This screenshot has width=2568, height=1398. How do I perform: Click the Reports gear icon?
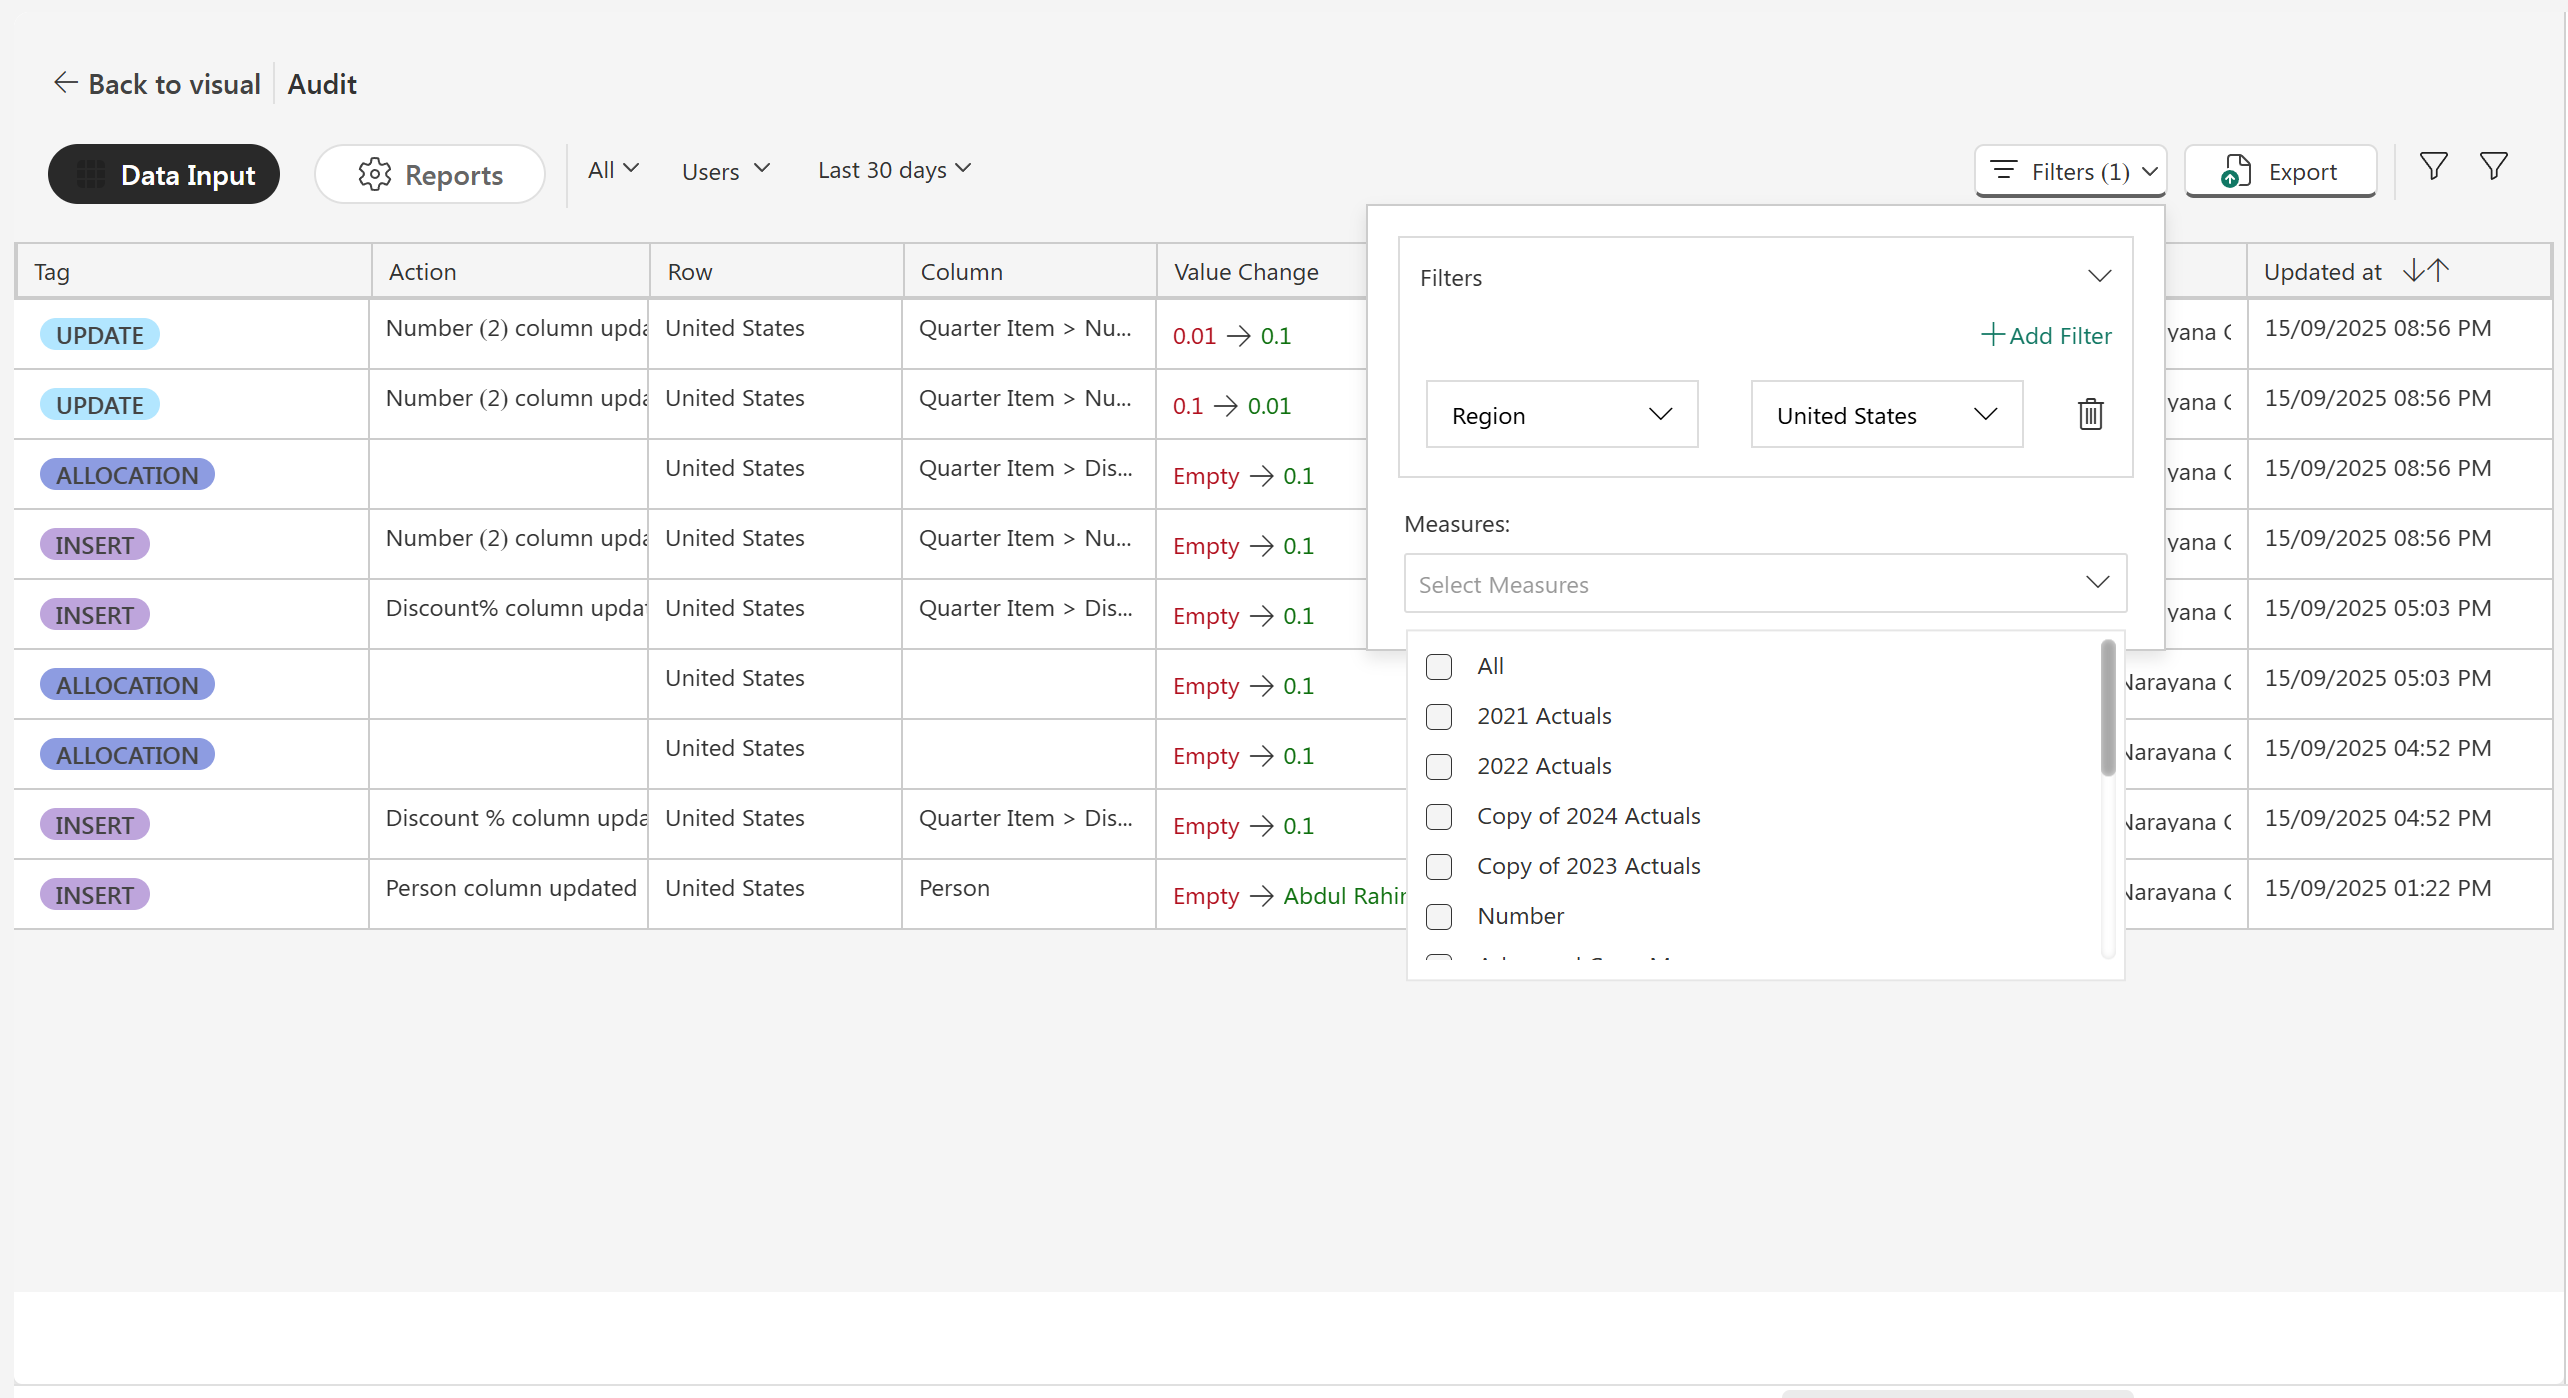[374, 175]
